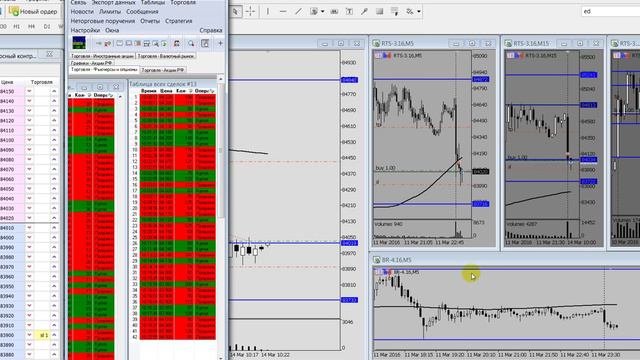The width and height of the screenshot is (640, 360).
Task: Click the dark blue QUIK logo icon
Action: point(79,43)
